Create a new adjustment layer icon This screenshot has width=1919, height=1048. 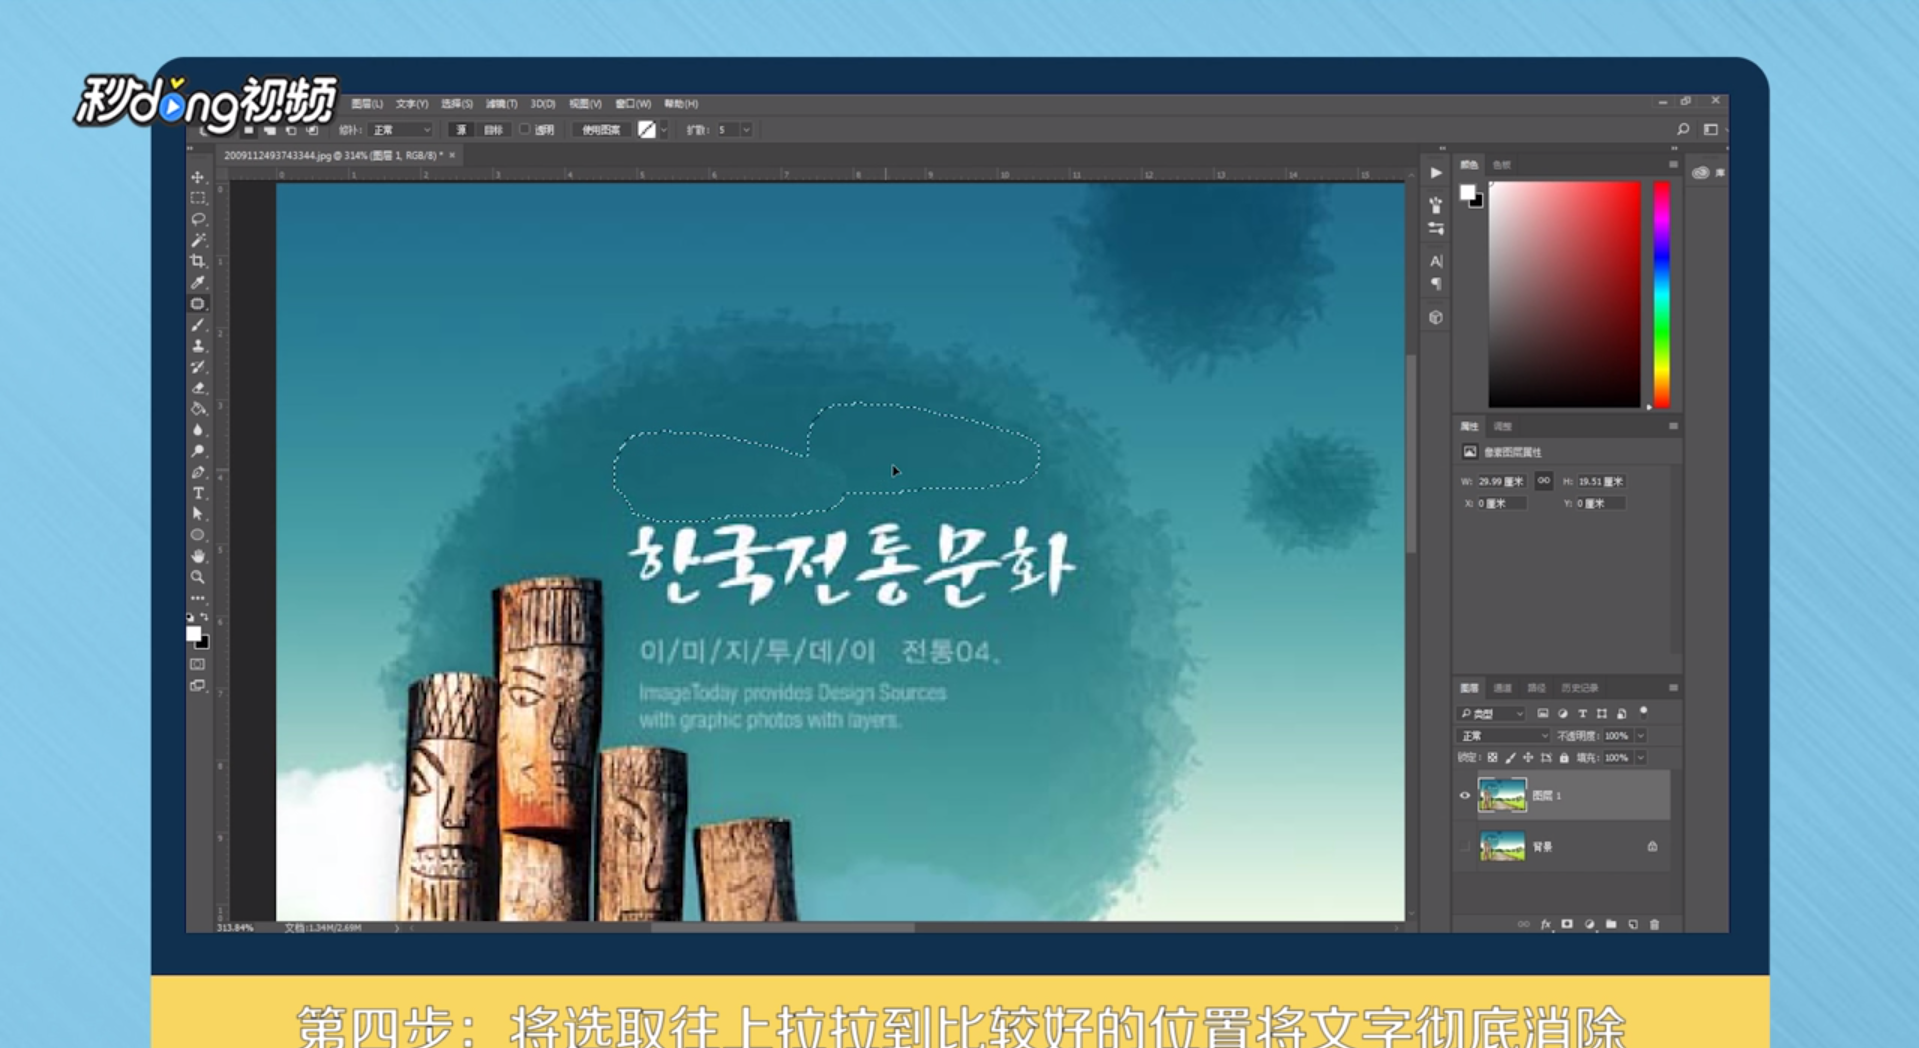[1589, 924]
